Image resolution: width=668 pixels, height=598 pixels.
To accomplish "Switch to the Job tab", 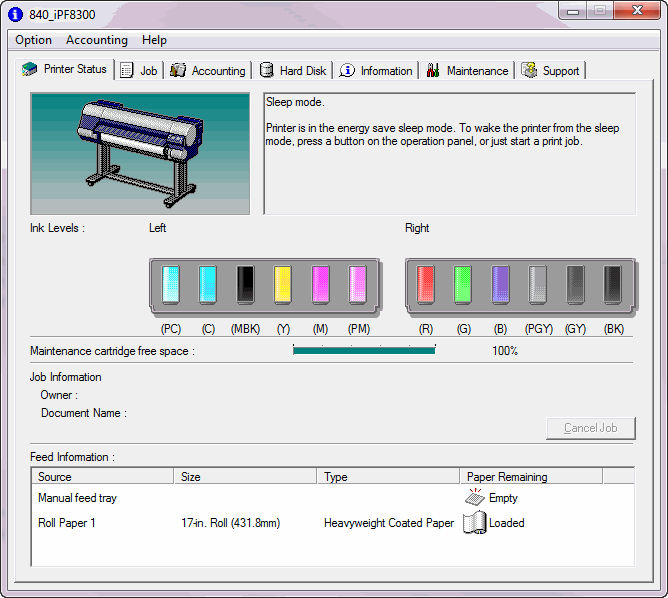I will 139,71.
